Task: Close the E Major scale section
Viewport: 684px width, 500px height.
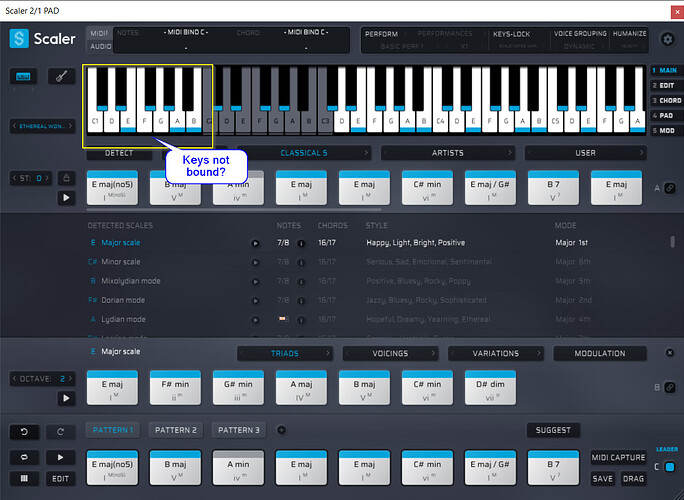Action: point(670,353)
